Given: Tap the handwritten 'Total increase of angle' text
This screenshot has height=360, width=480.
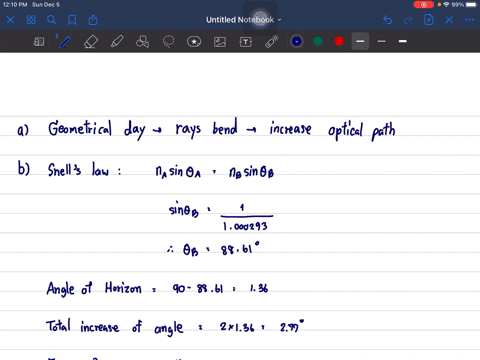Looking at the screenshot, I should click(x=114, y=327).
